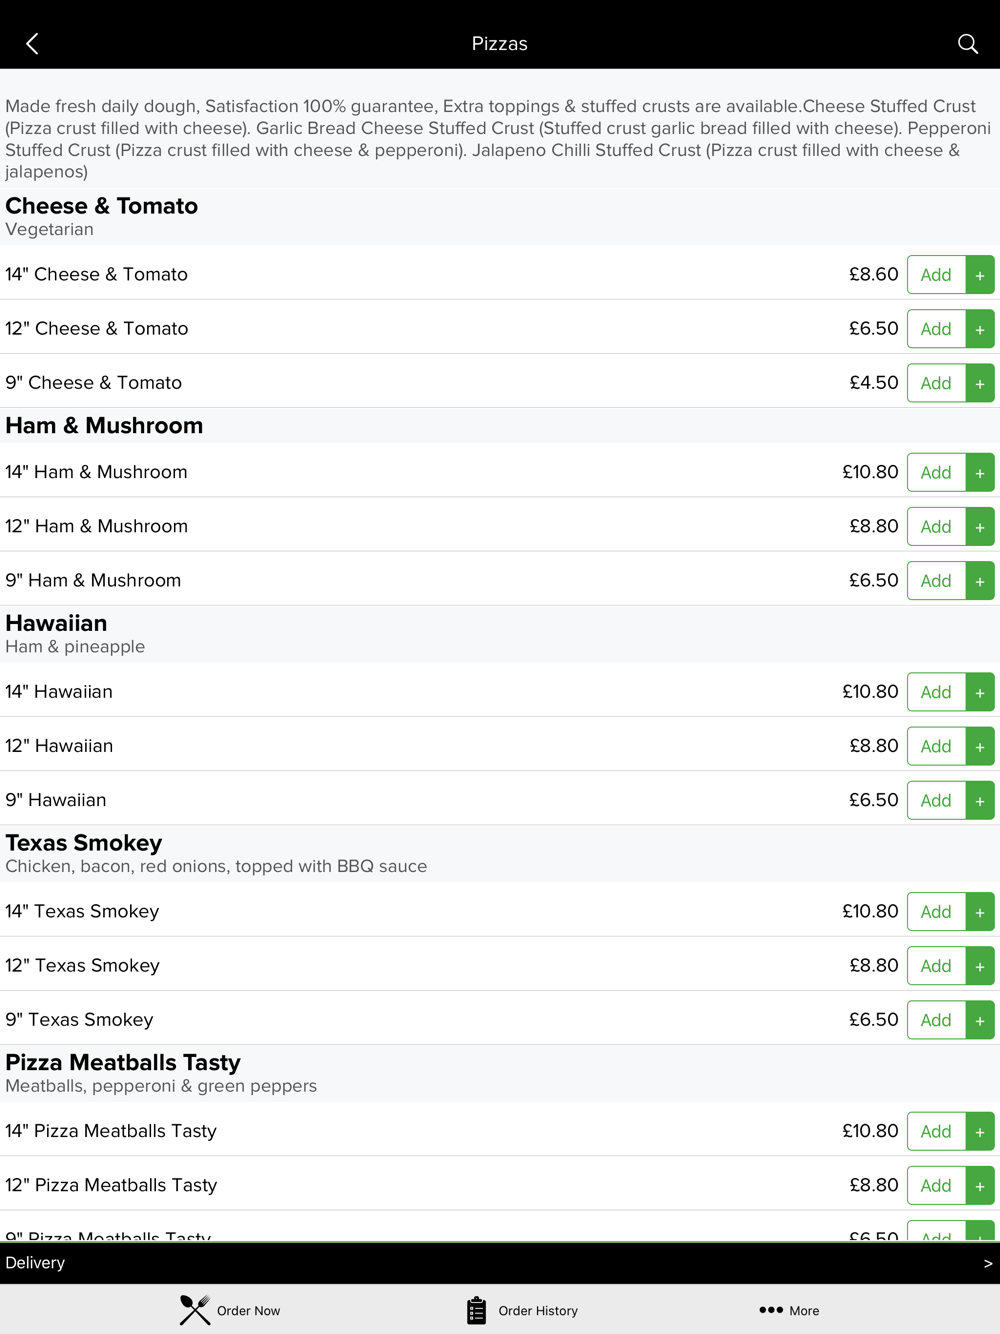Screen dimensions: 1000x1334
Task: Tap the plus icon for 14" Hawaiian
Action: coord(980,692)
